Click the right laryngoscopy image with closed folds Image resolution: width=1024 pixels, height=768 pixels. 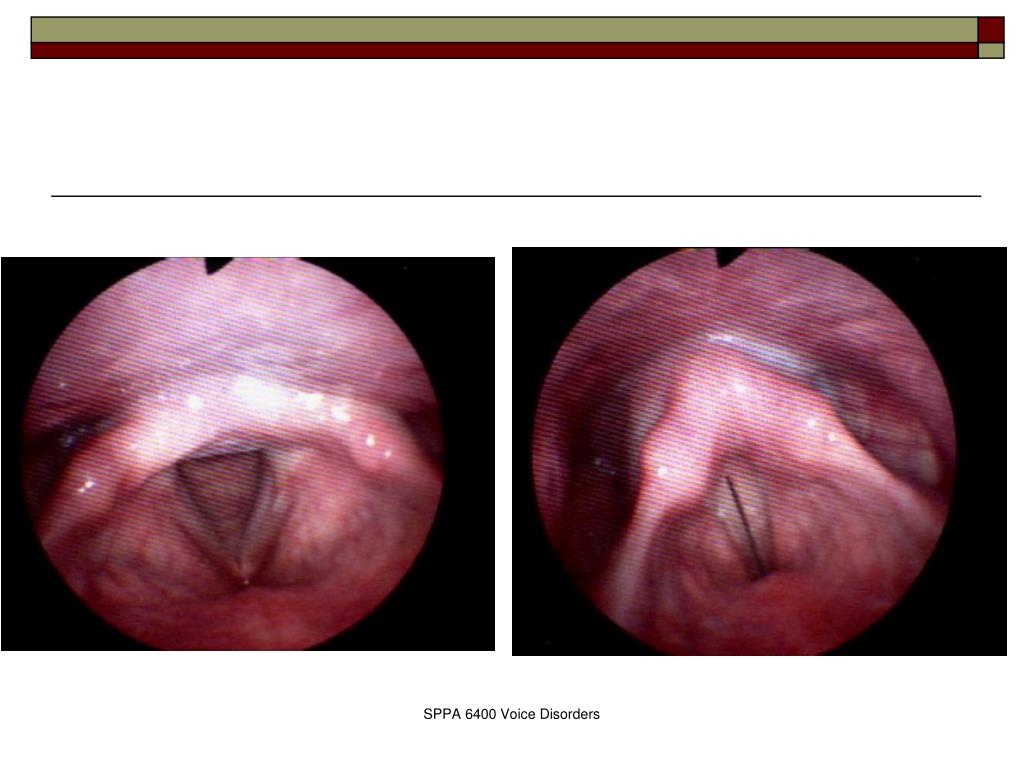click(760, 451)
